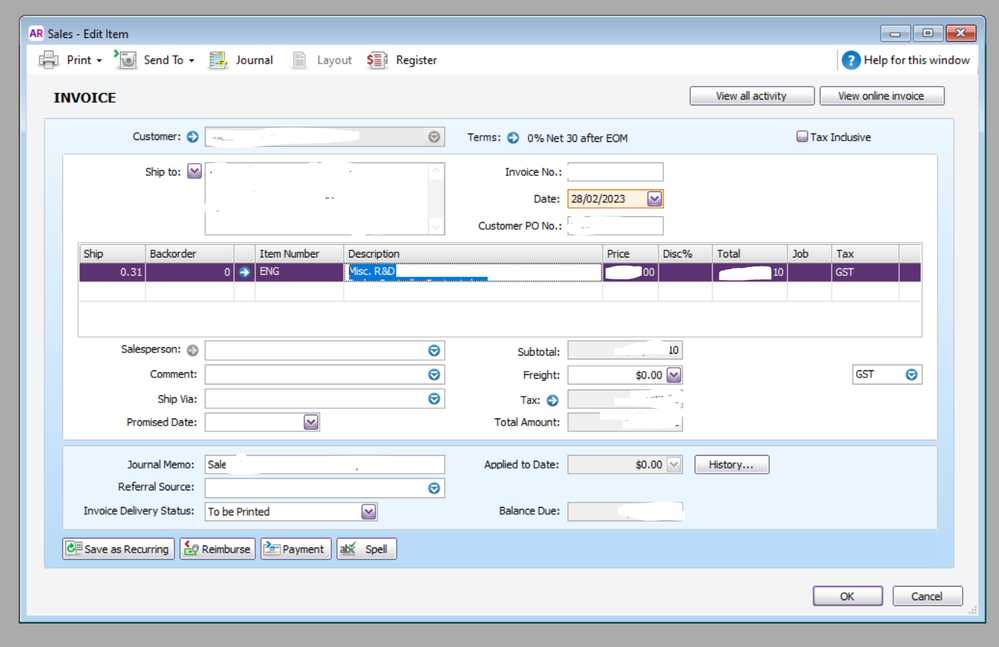Click the Payment button
The width and height of the screenshot is (999, 647).
coord(296,549)
